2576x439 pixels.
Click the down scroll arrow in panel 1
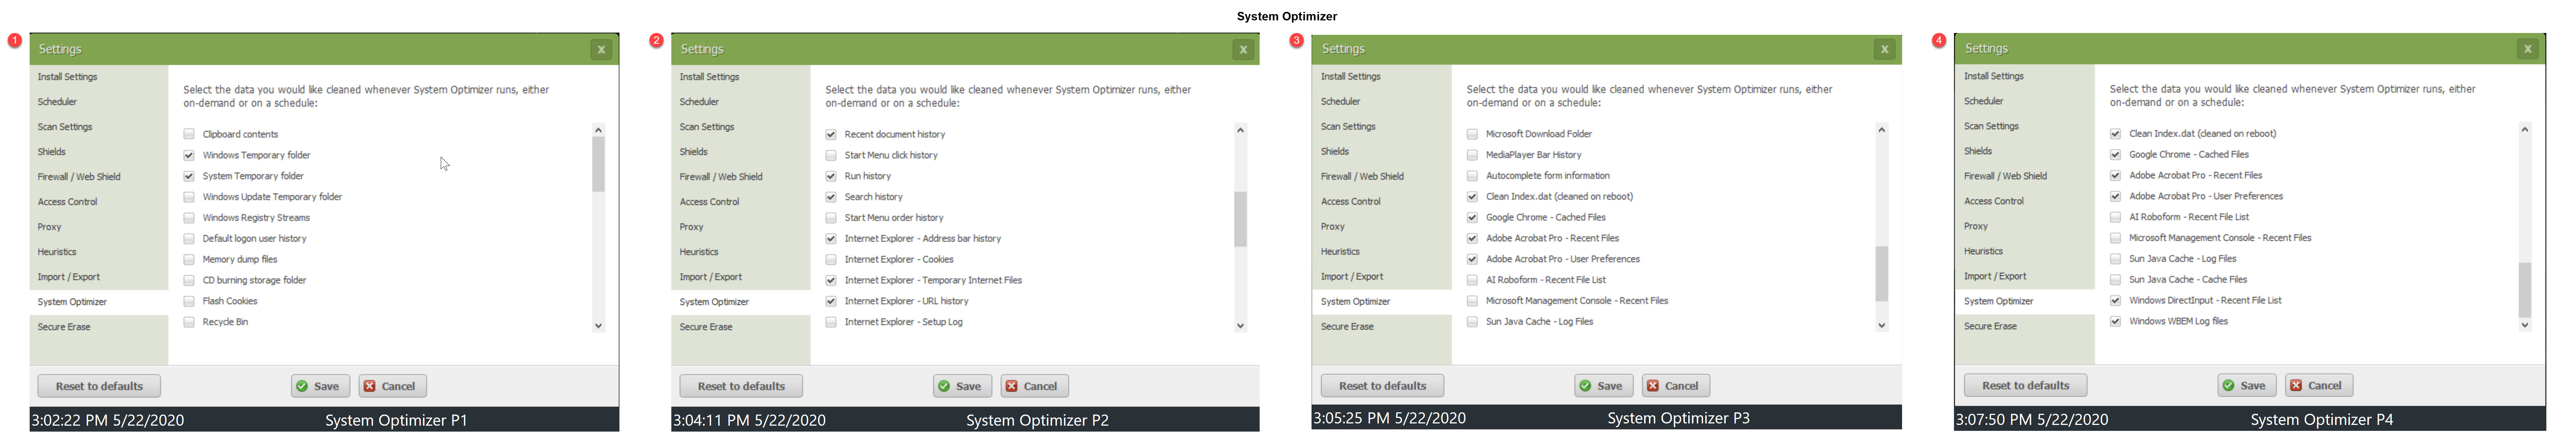coord(598,325)
